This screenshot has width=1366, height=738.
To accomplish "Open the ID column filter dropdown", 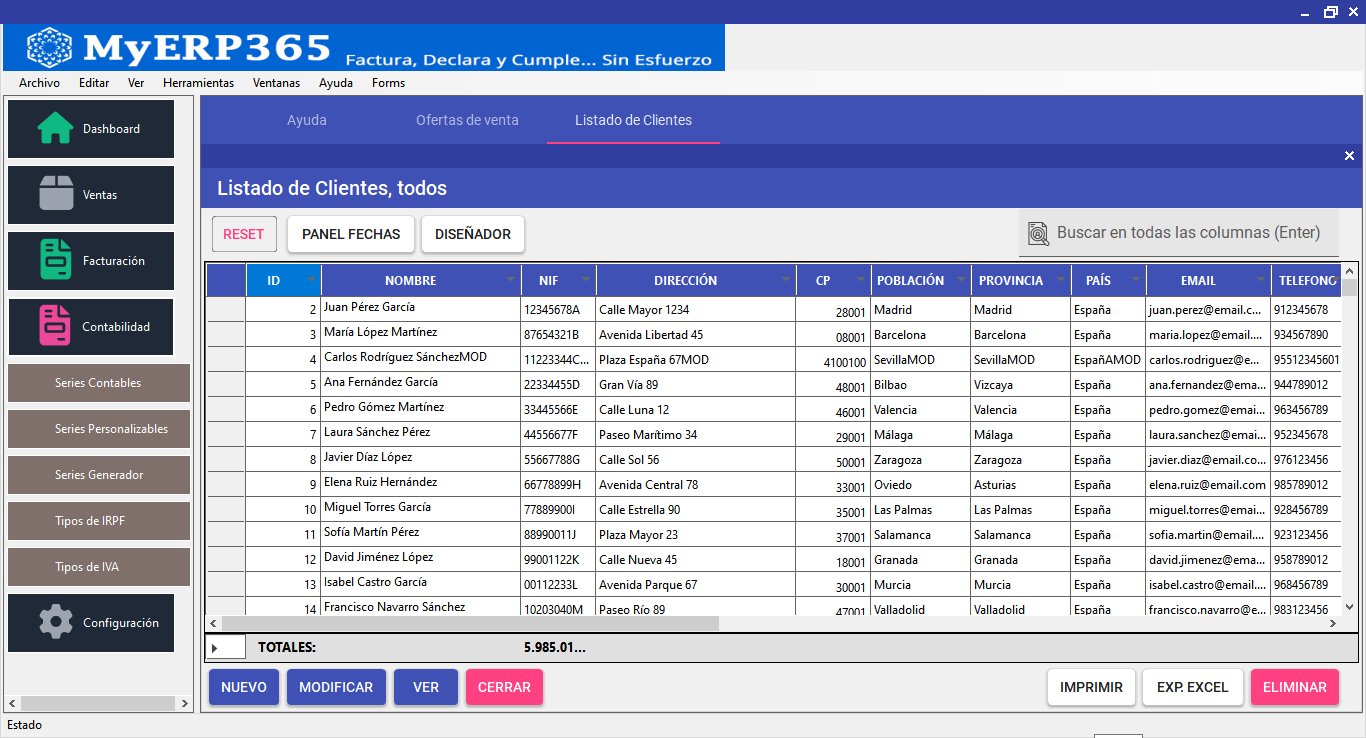I will click(310, 281).
